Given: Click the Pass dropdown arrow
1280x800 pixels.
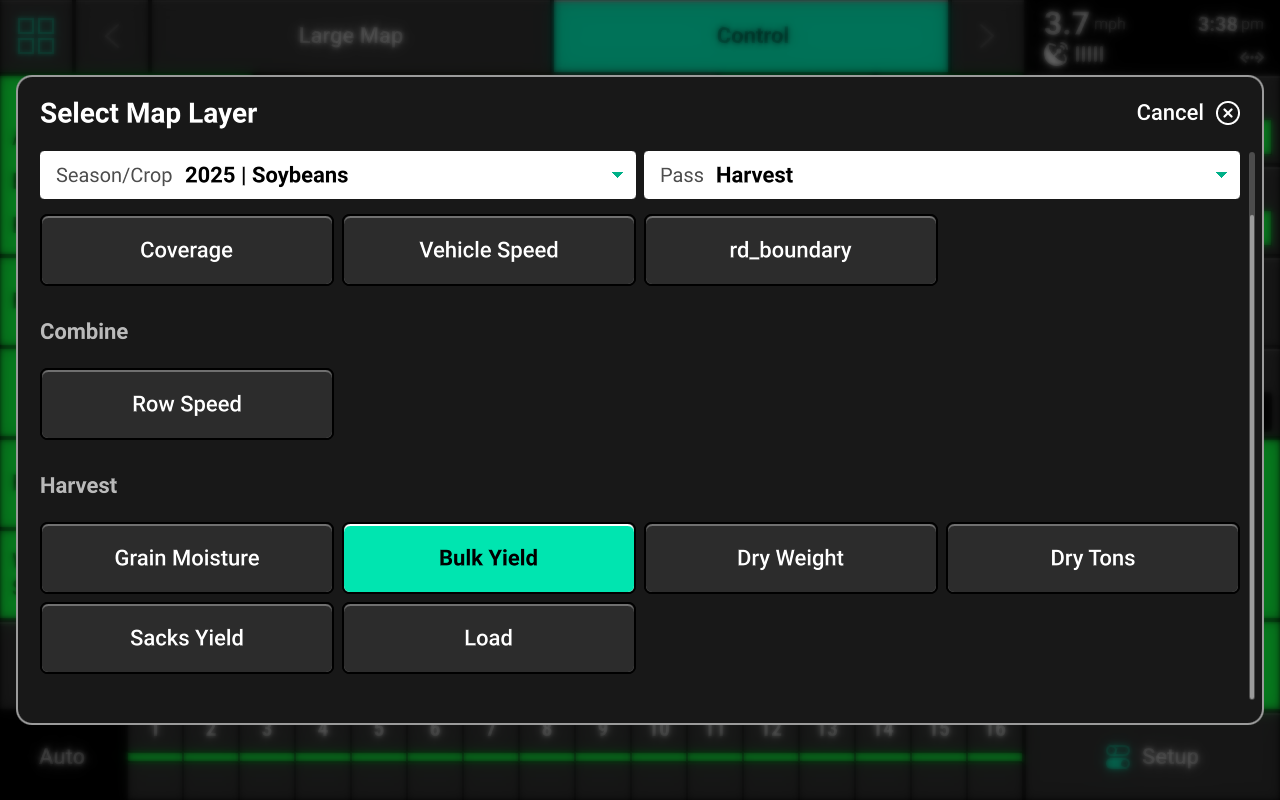Looking at the screenshot, I should [x=1220, y=175].
